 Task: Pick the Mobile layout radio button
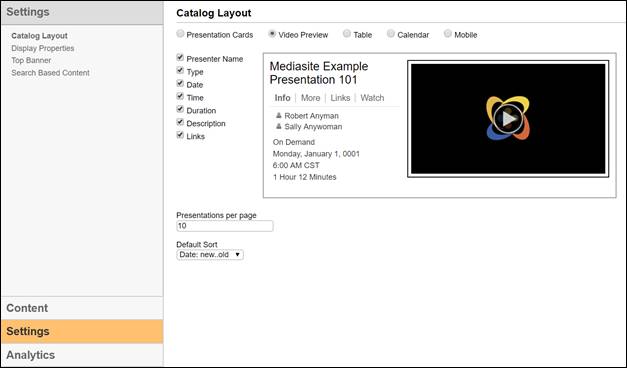point(447,34)
